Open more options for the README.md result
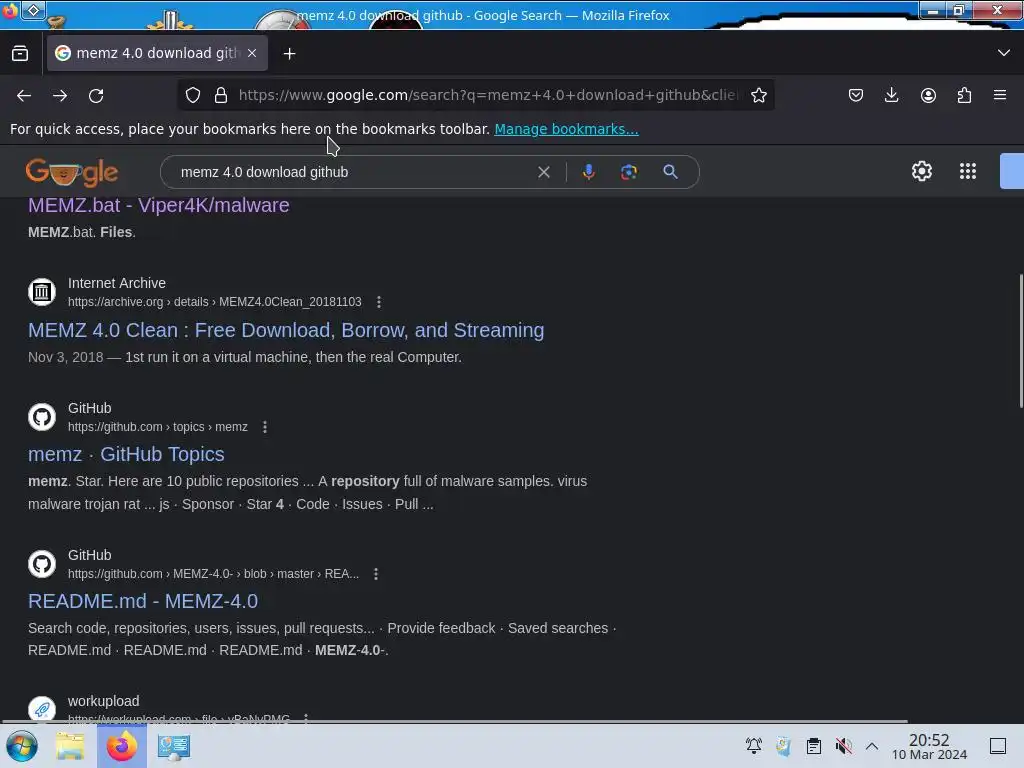The height and width of the screenshot is (768, 1024). click(376, 573)
